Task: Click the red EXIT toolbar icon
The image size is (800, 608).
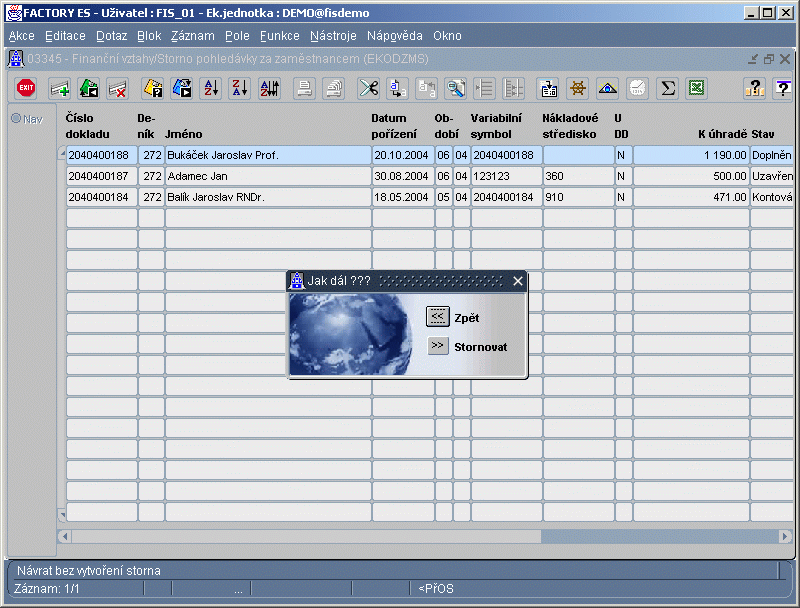Action: [26, 88]
